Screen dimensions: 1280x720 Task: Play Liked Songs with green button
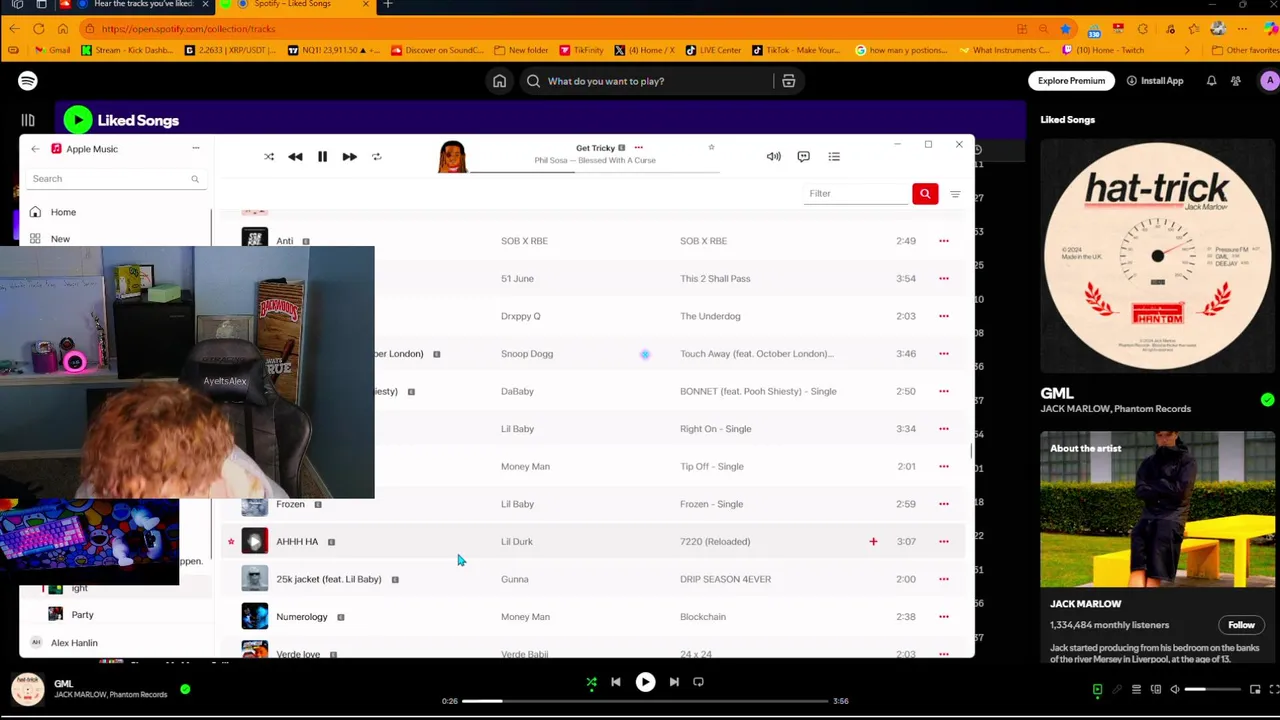point(78,120)
